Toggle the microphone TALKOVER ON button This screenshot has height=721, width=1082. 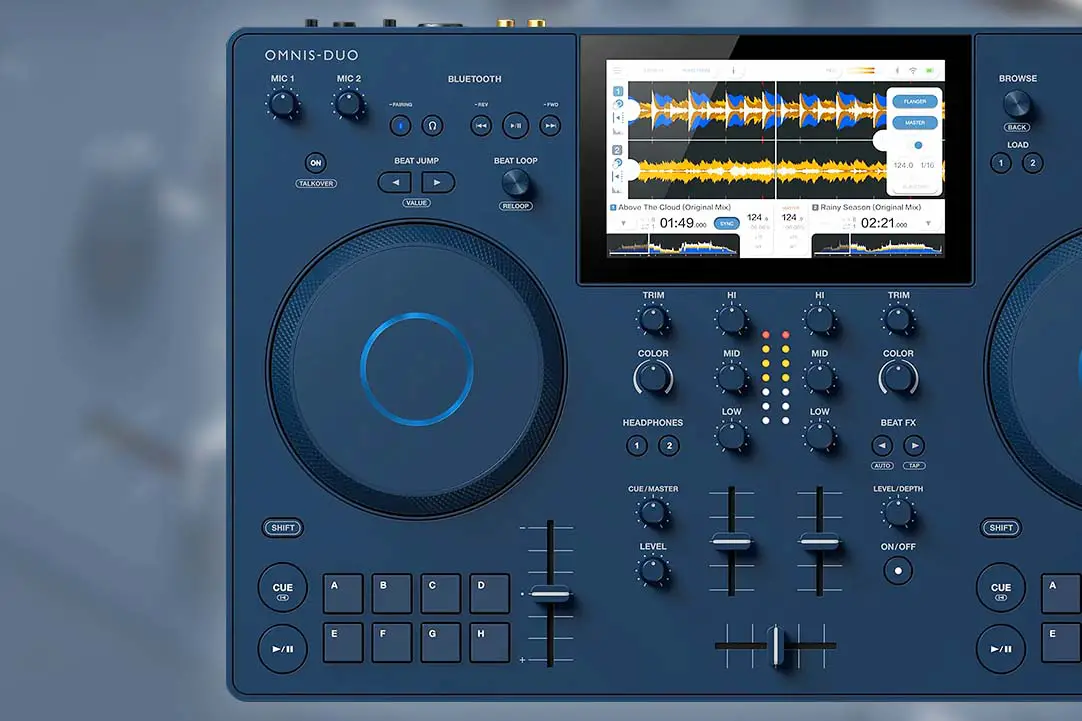click(316, 162)
